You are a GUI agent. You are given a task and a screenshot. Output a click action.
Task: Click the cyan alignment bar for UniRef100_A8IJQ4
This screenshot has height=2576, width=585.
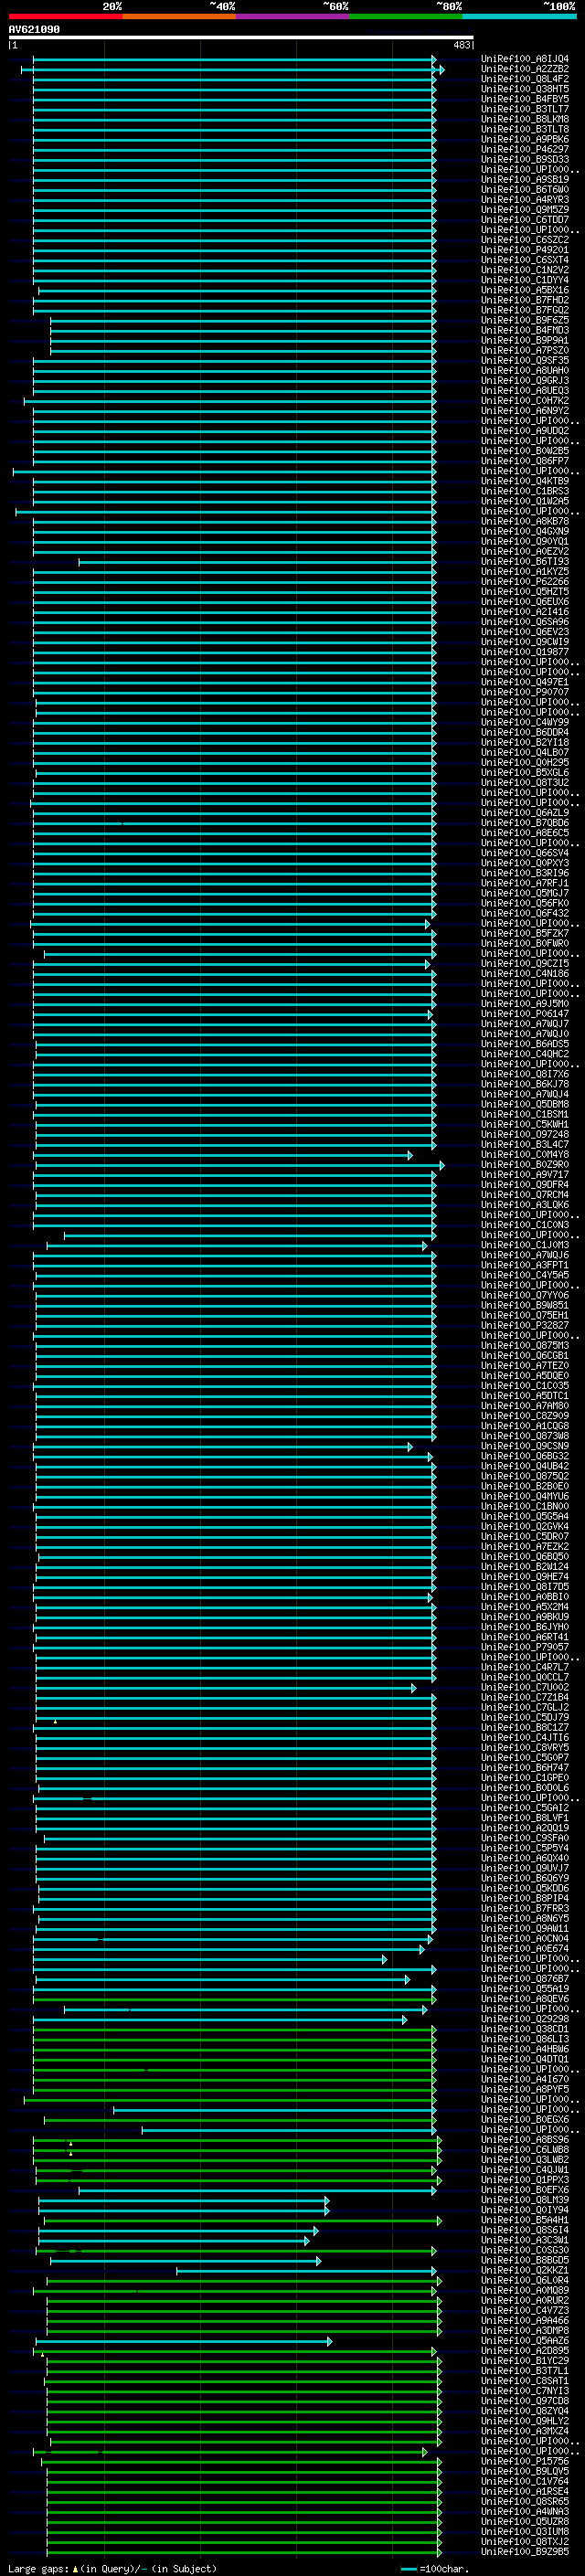pos(234,60)
